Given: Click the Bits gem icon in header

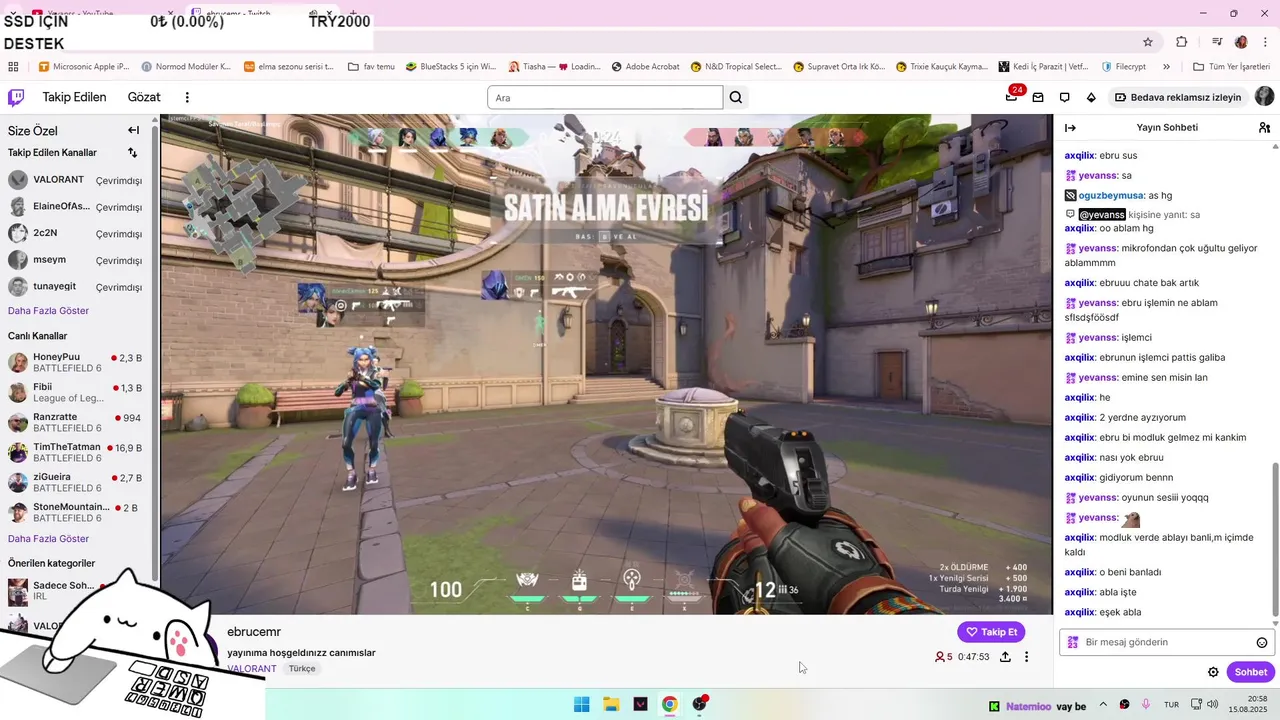Looking at the screenshot, I should (x=1091, y=97).
